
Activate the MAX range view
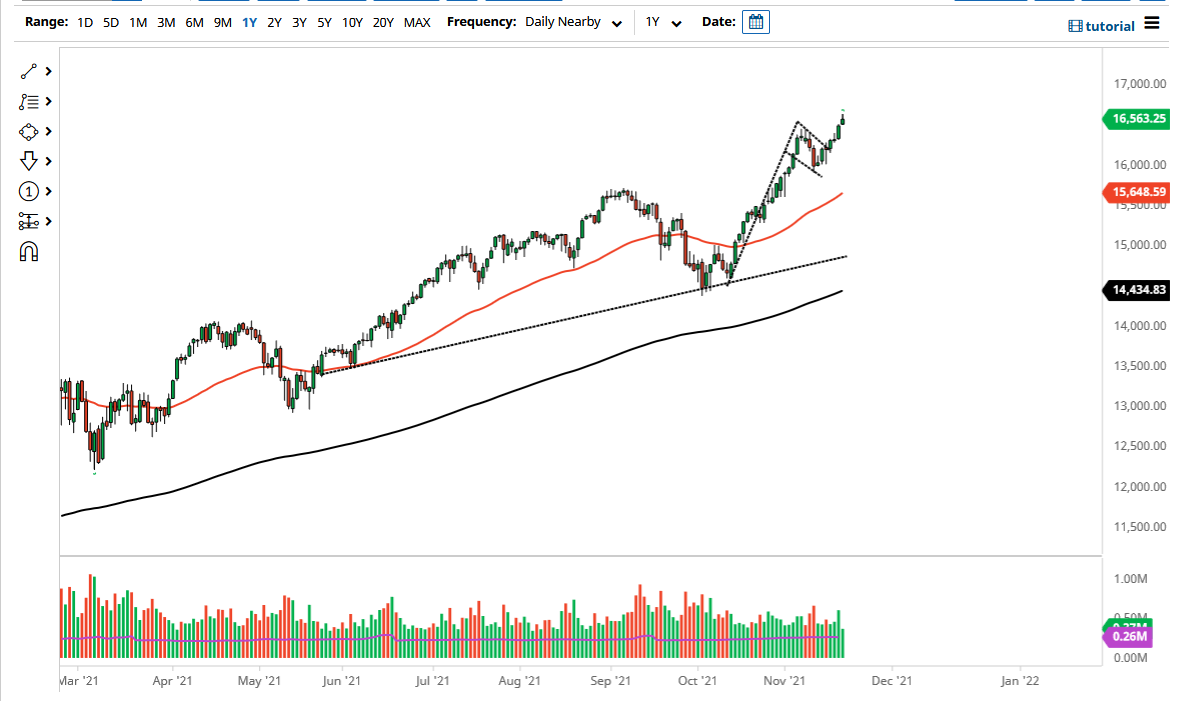pos(417,21)
